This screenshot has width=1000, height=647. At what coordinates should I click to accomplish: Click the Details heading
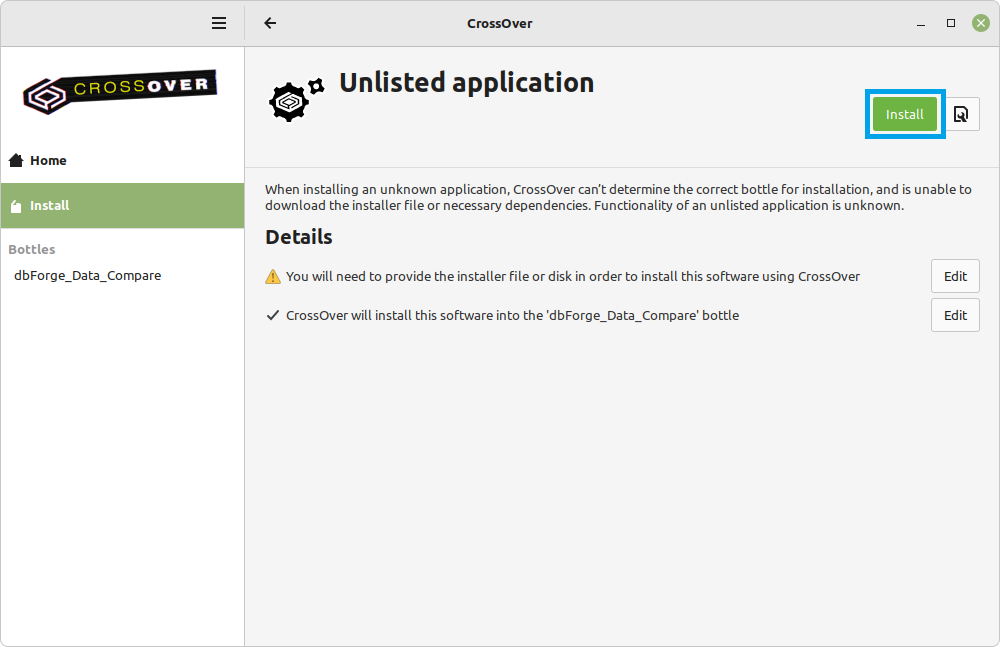pyautogui.click(x=298, y=237)
